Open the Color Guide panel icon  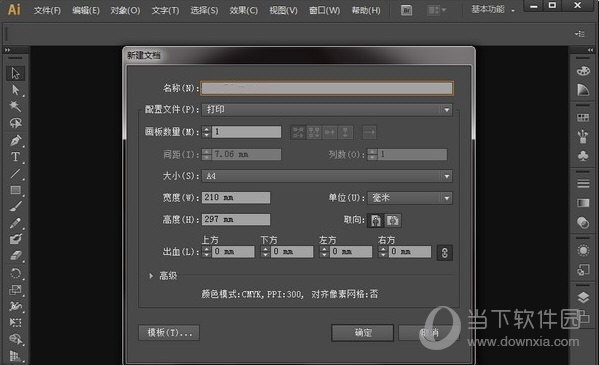coord(583,90)
